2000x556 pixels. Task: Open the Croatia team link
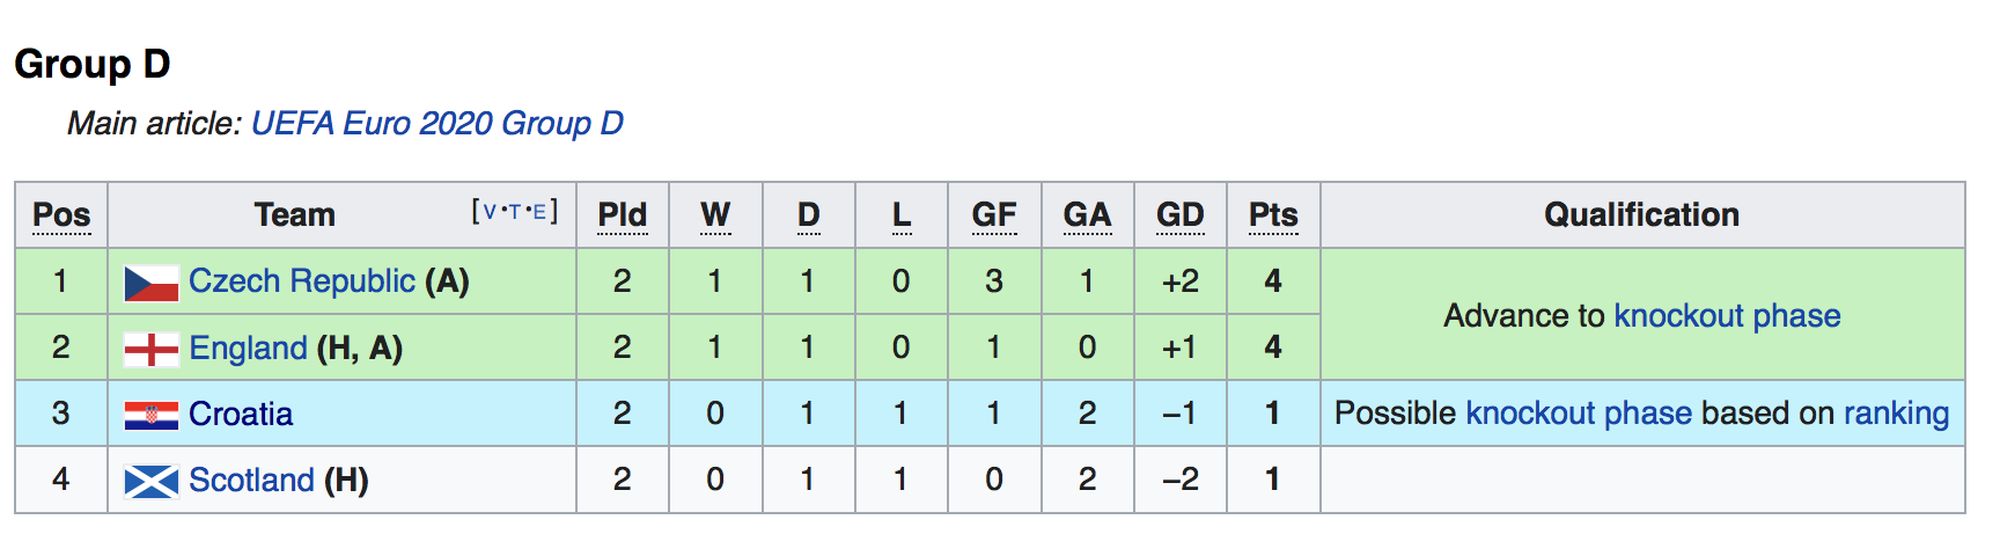pyautogui.click(x=240, y=414)
